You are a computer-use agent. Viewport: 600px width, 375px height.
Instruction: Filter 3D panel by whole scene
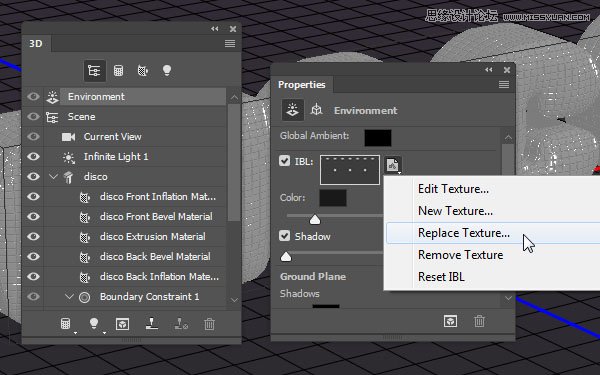point(95,71)
